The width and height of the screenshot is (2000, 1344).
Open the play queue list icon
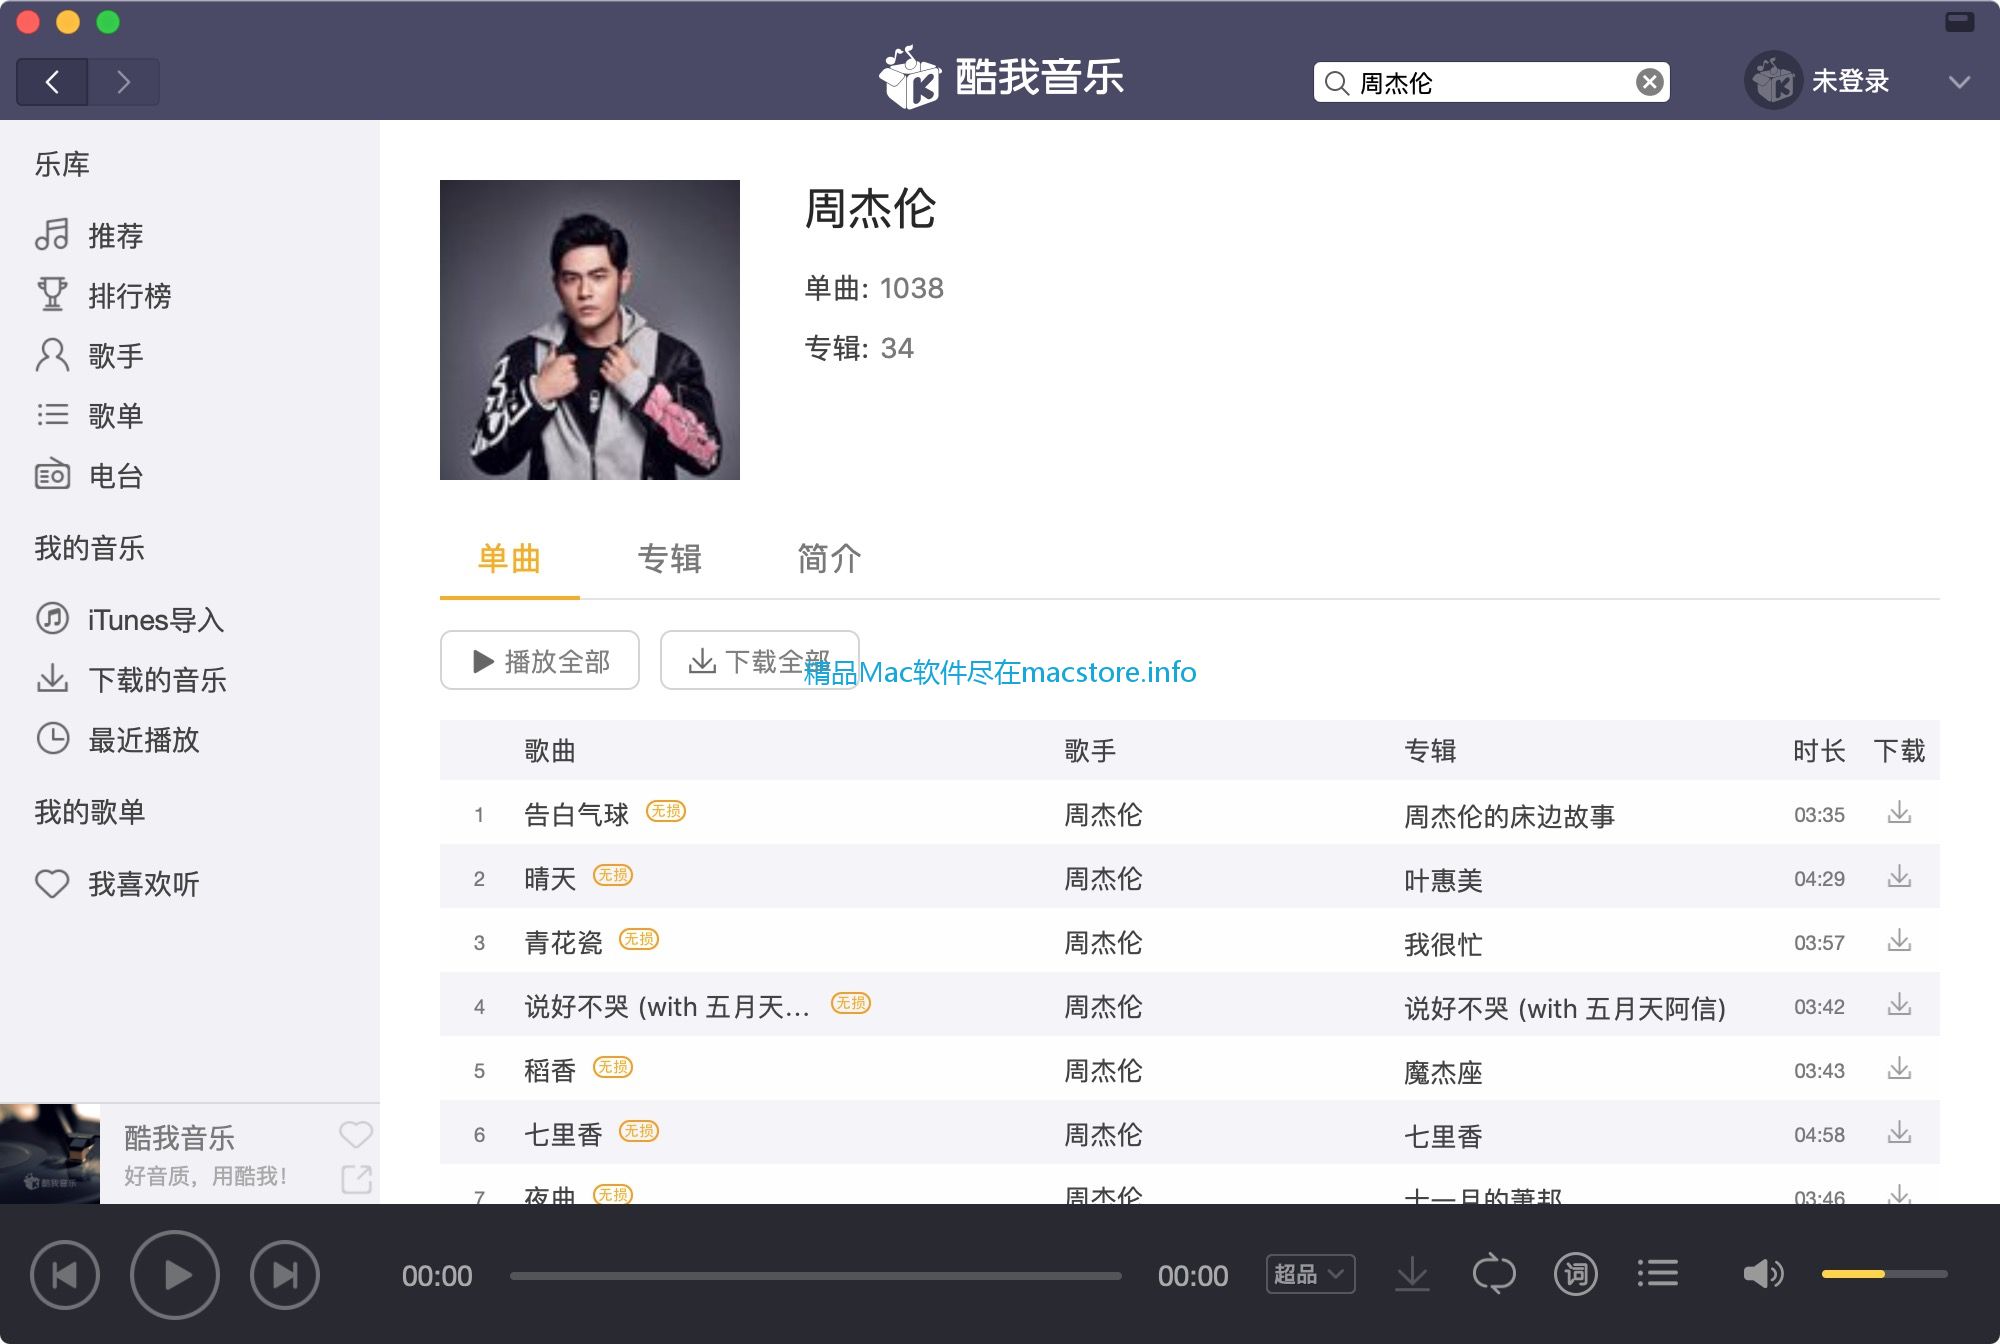point(1658,1274)
